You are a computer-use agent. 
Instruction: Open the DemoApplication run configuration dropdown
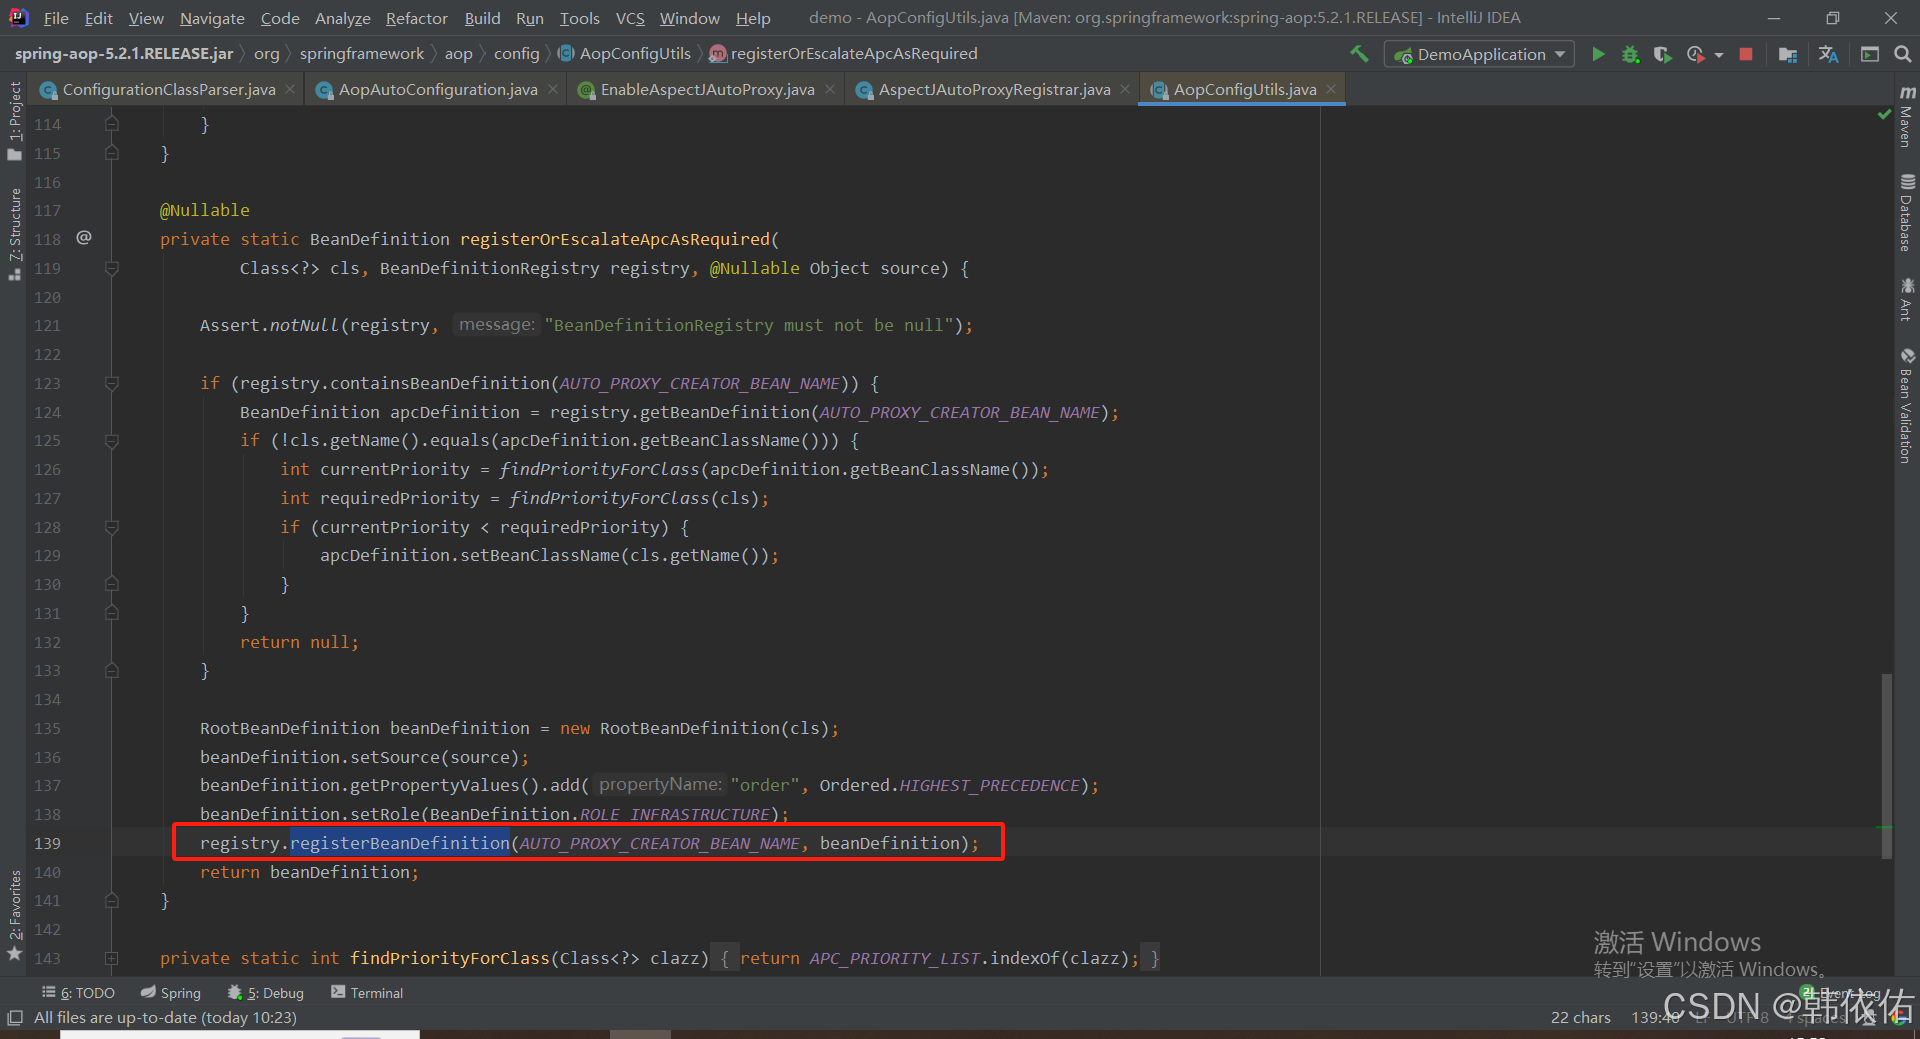pos(1479,54)
